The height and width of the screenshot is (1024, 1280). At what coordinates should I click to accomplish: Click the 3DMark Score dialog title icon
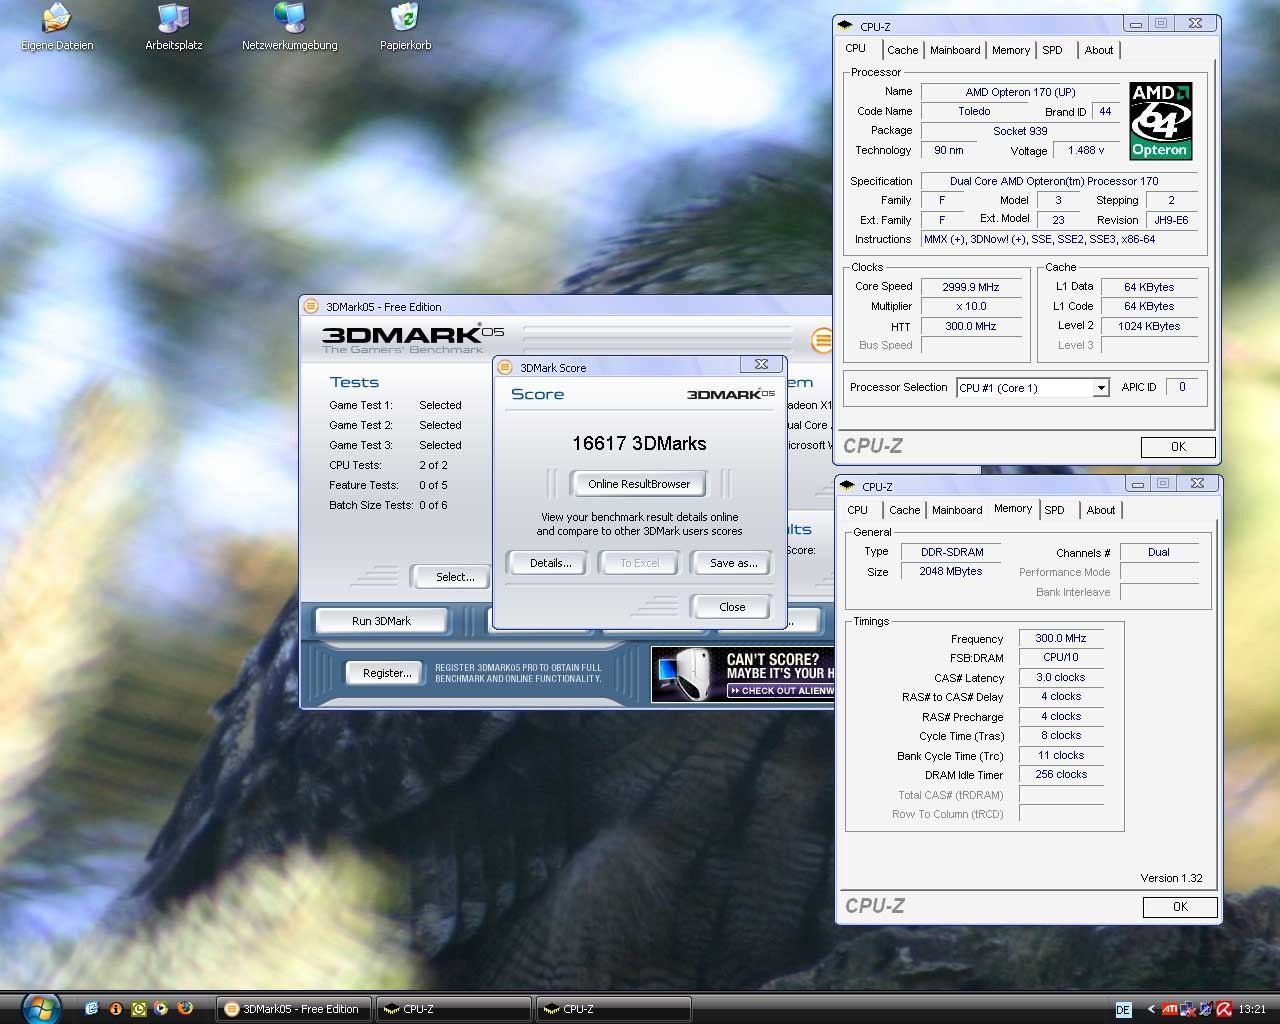[505, 367]
